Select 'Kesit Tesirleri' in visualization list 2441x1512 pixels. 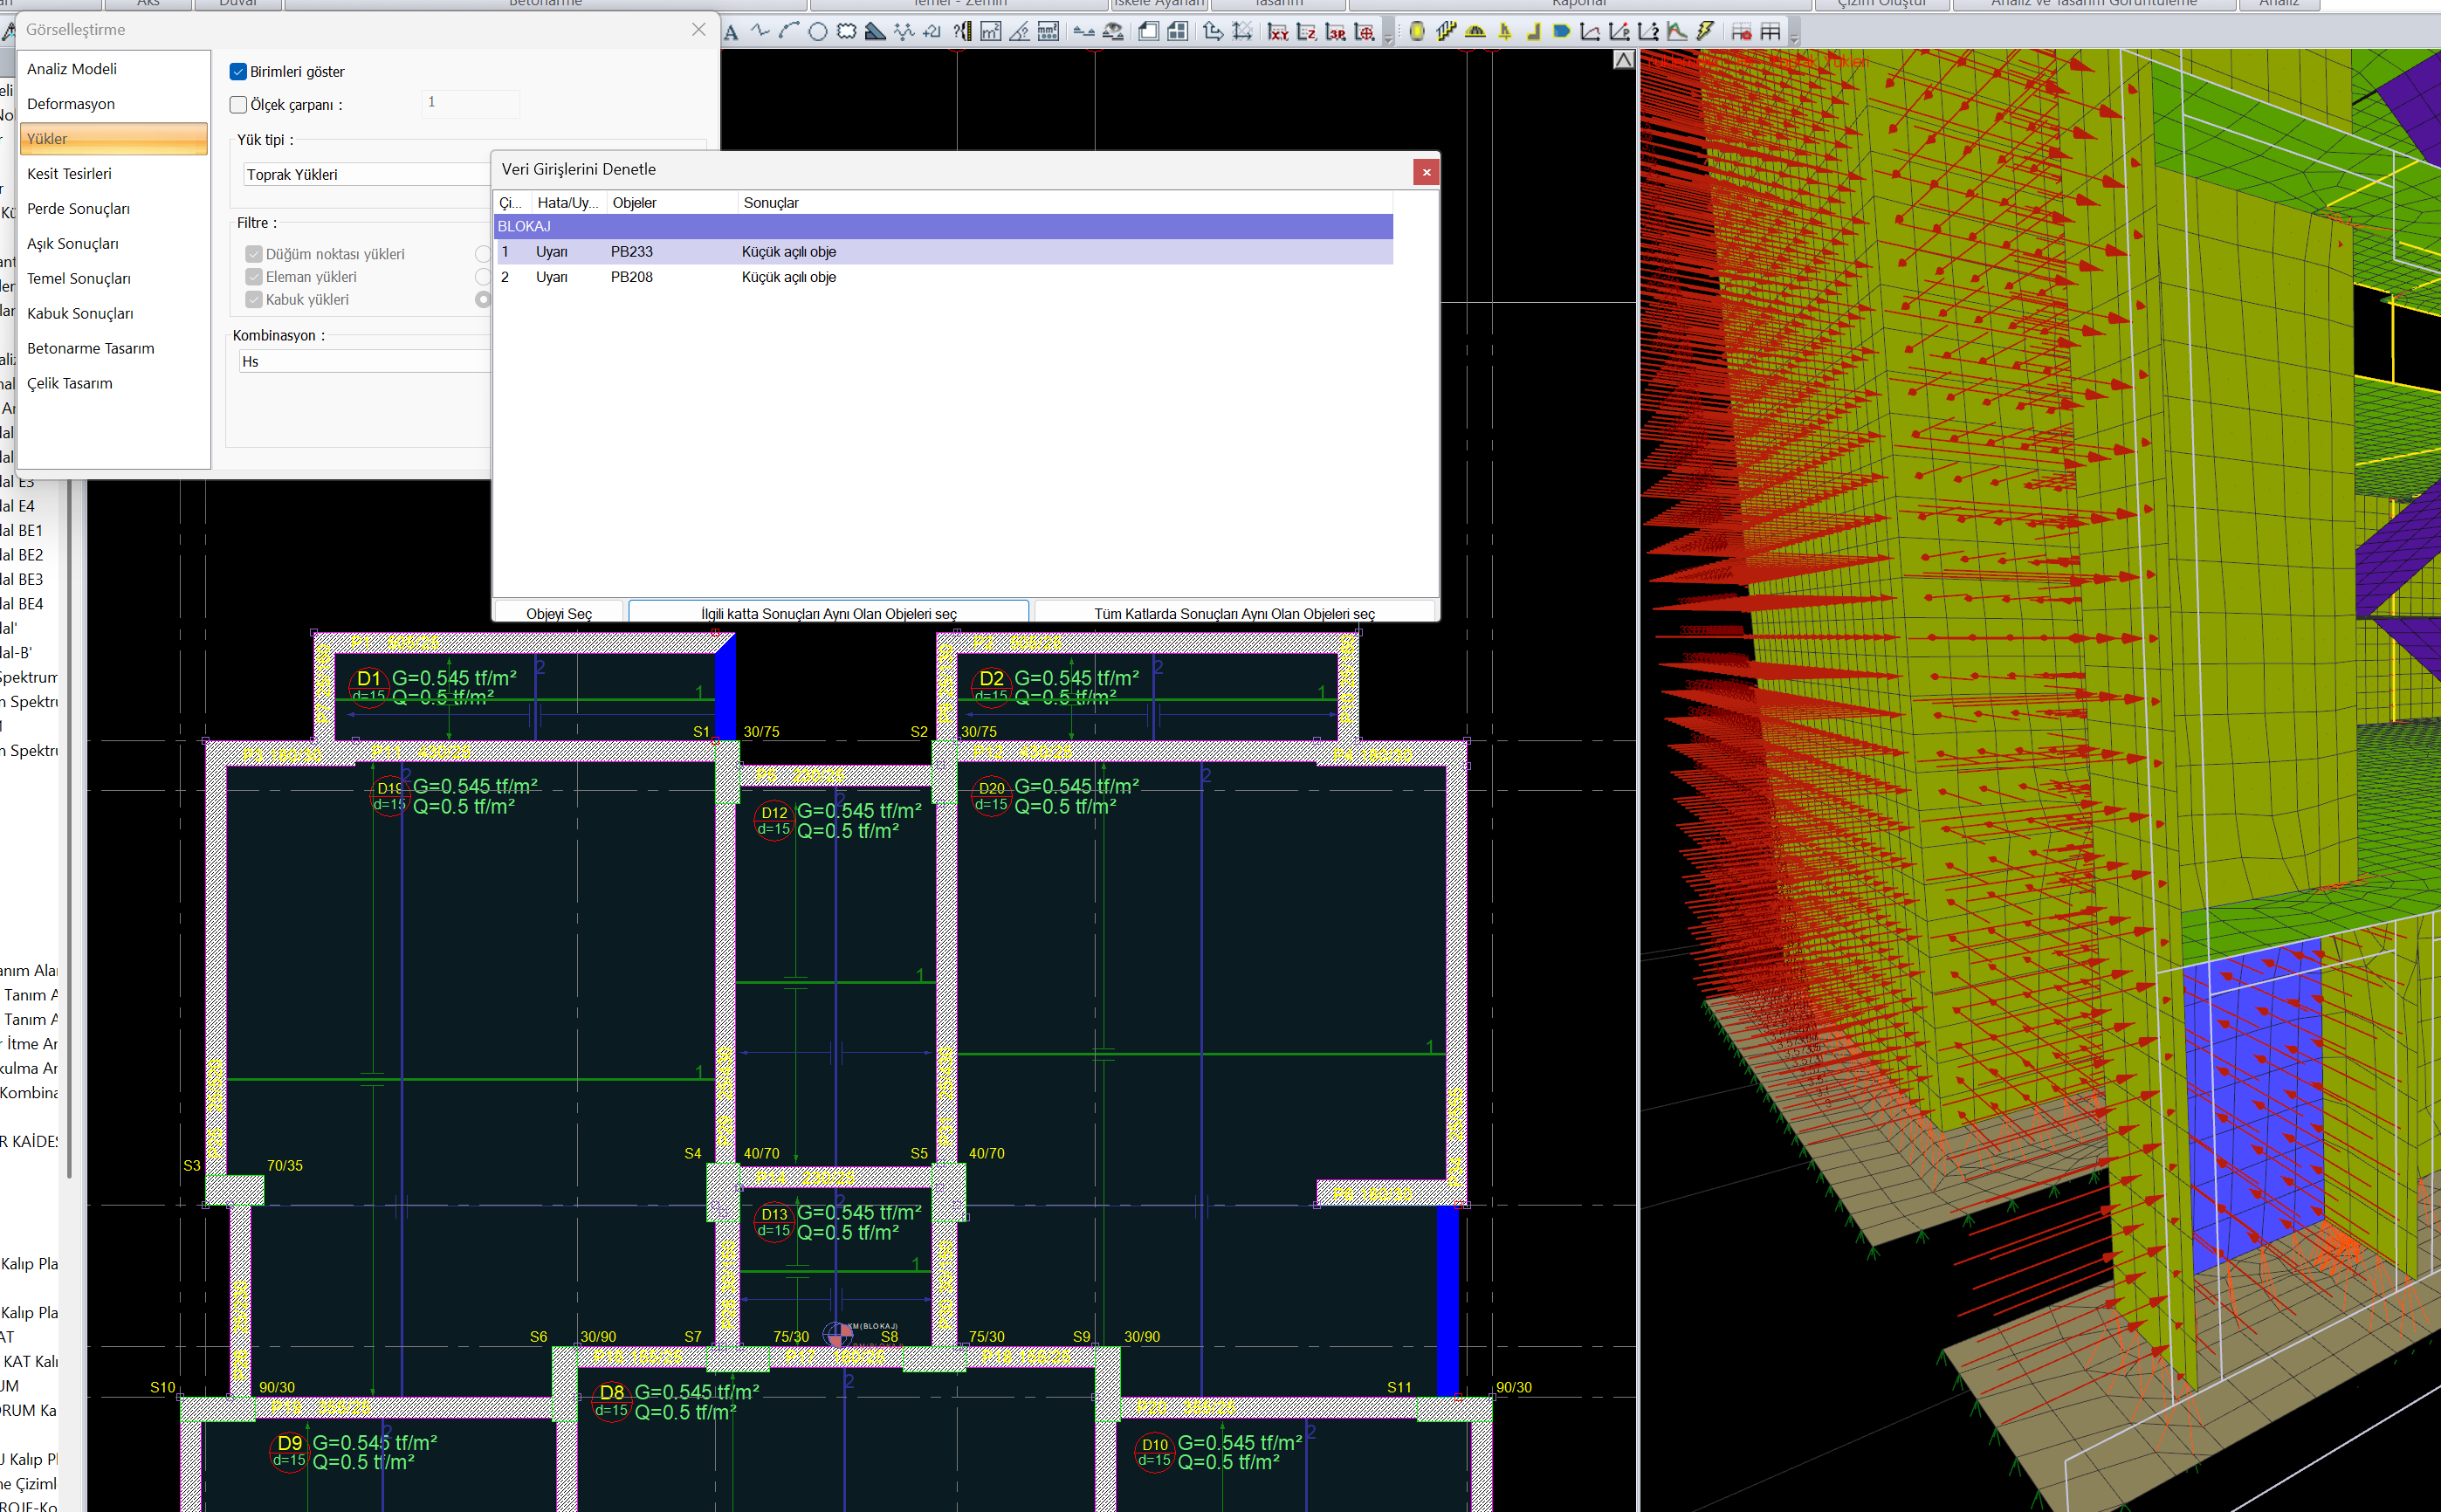click(69, 174)
